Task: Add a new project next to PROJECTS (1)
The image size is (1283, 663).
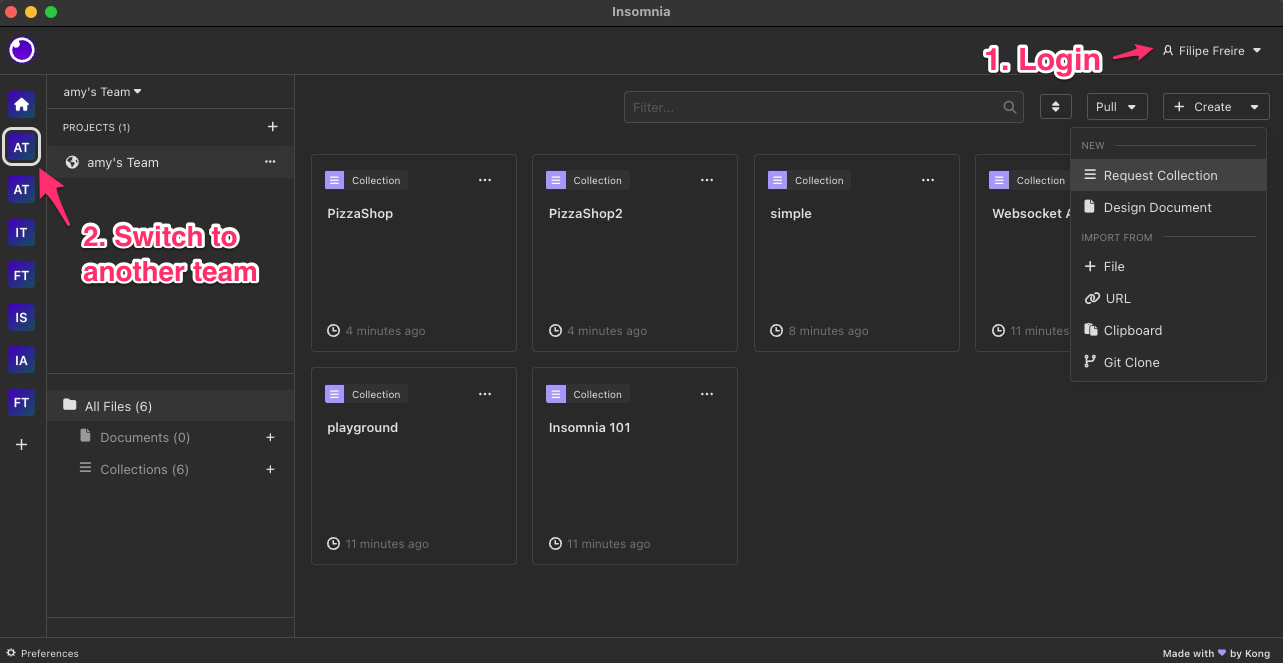Action: (273, 127)
